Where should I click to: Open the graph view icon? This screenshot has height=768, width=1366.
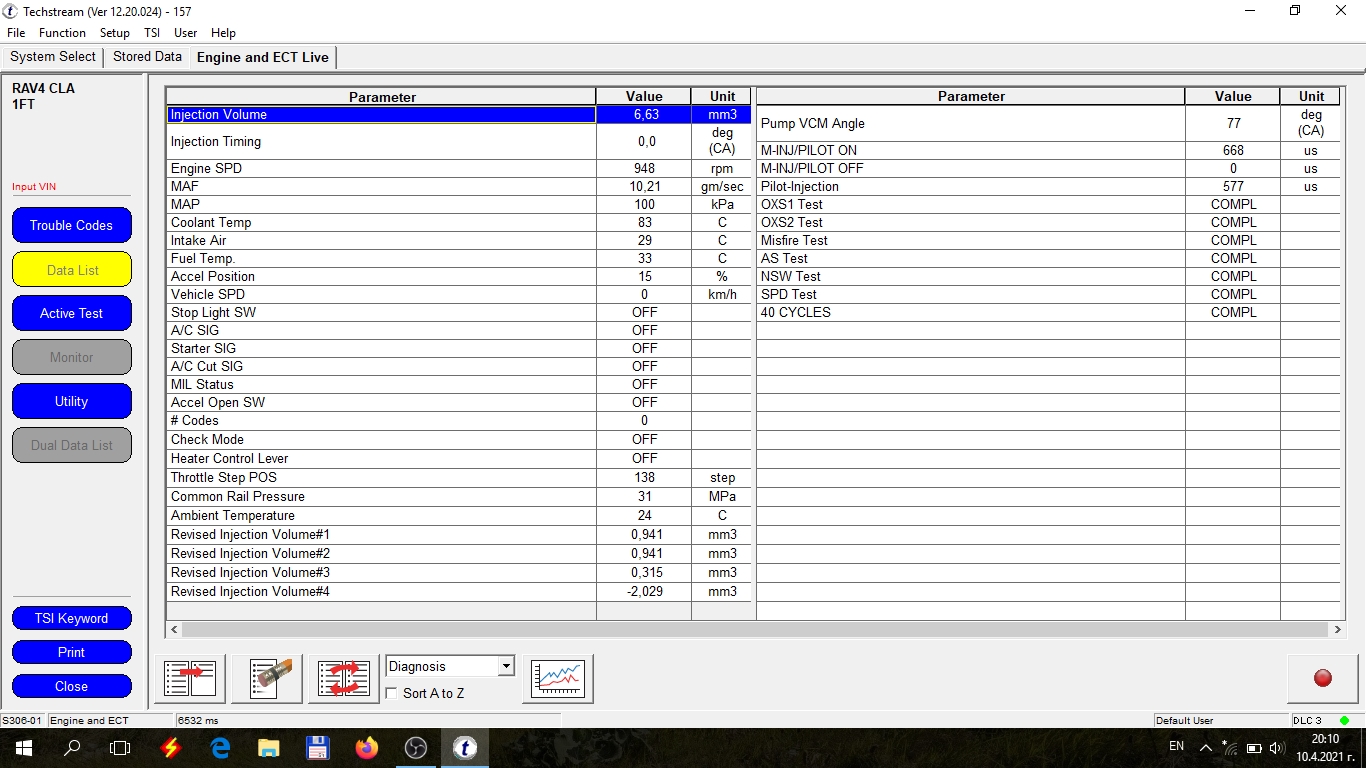pos(558,679)
